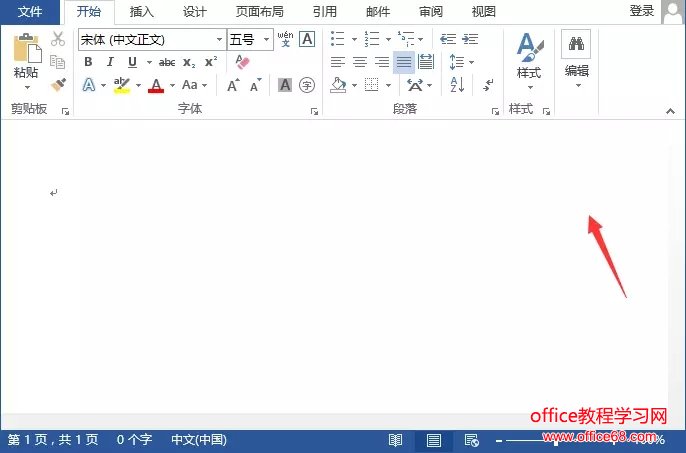This screenshot has width=686, height=453.
Task: Increase paragraph indent
Action: pos(470,39)
